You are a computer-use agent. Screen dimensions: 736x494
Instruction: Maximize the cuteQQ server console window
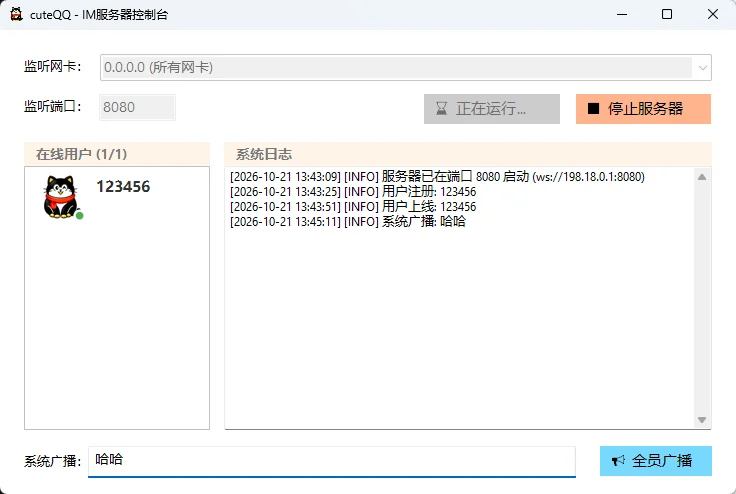tap(667, 14)
